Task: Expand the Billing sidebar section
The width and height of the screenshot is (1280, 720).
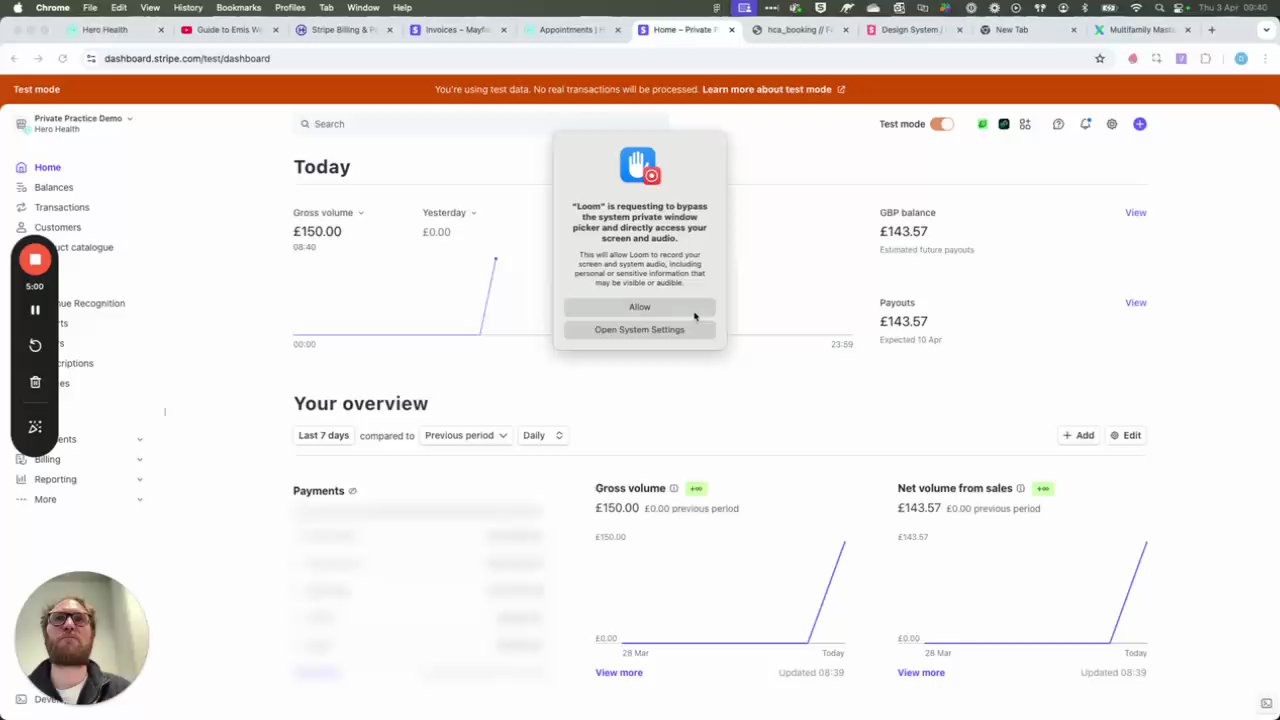Action: coord(80,459)
